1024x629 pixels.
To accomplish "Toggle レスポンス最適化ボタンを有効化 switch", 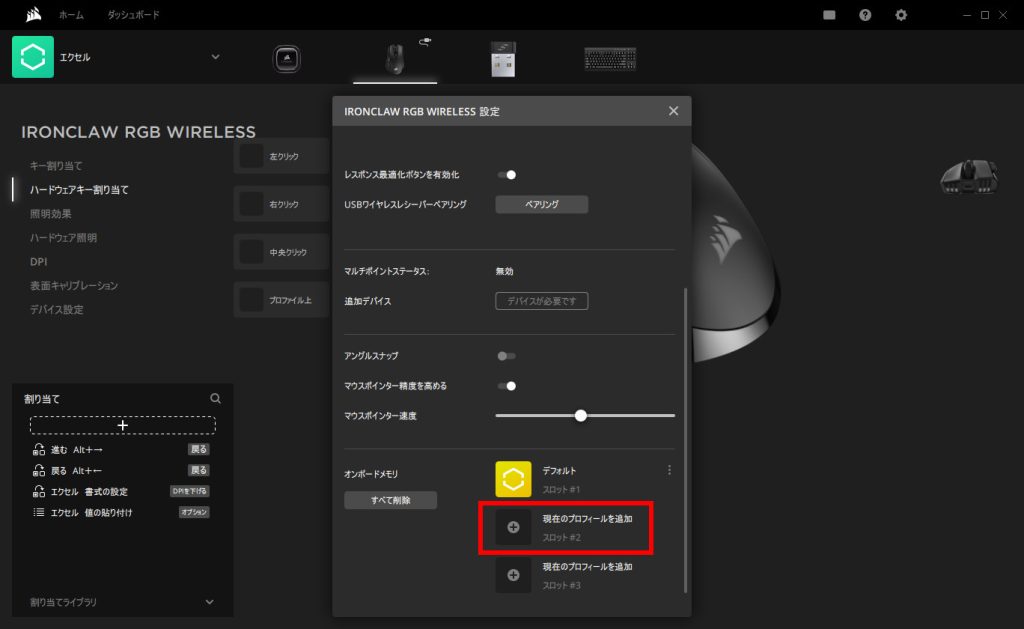I will click(507, 174).
